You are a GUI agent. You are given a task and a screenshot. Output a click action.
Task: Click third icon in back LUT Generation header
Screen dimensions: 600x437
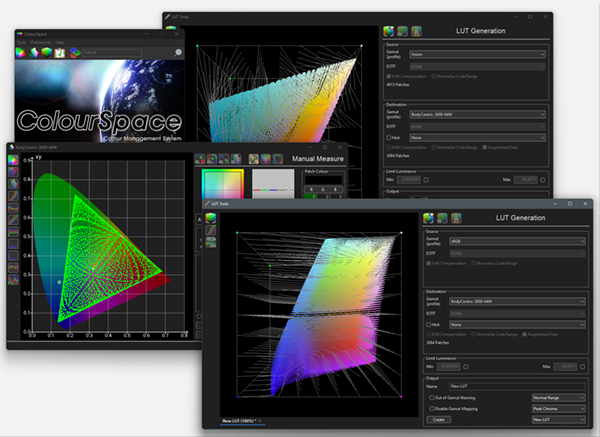pyautogui.click(x=416, y=31)
